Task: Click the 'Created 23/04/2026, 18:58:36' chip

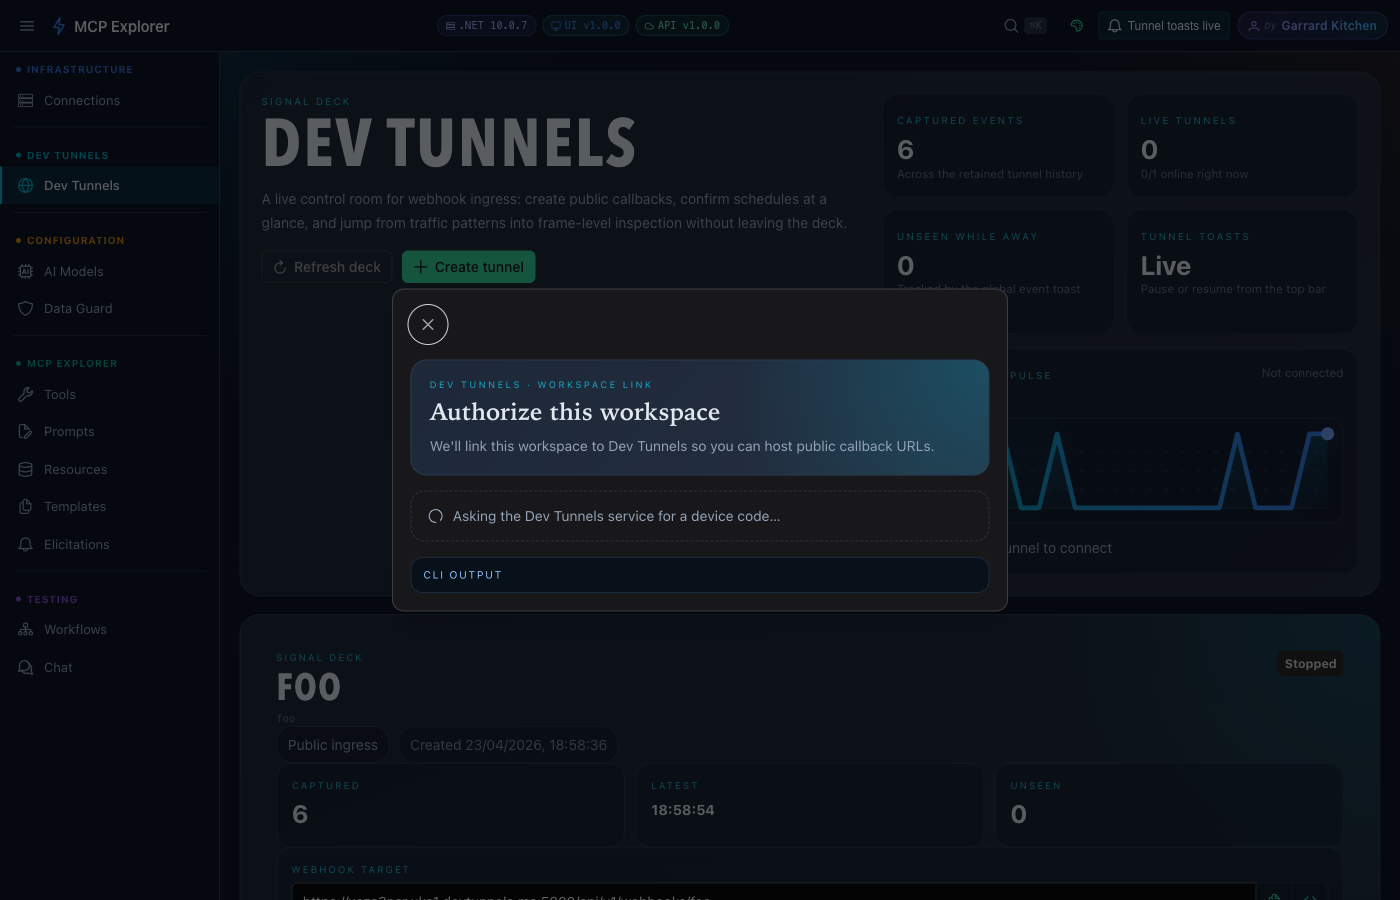Action: [x=508, y=745]
